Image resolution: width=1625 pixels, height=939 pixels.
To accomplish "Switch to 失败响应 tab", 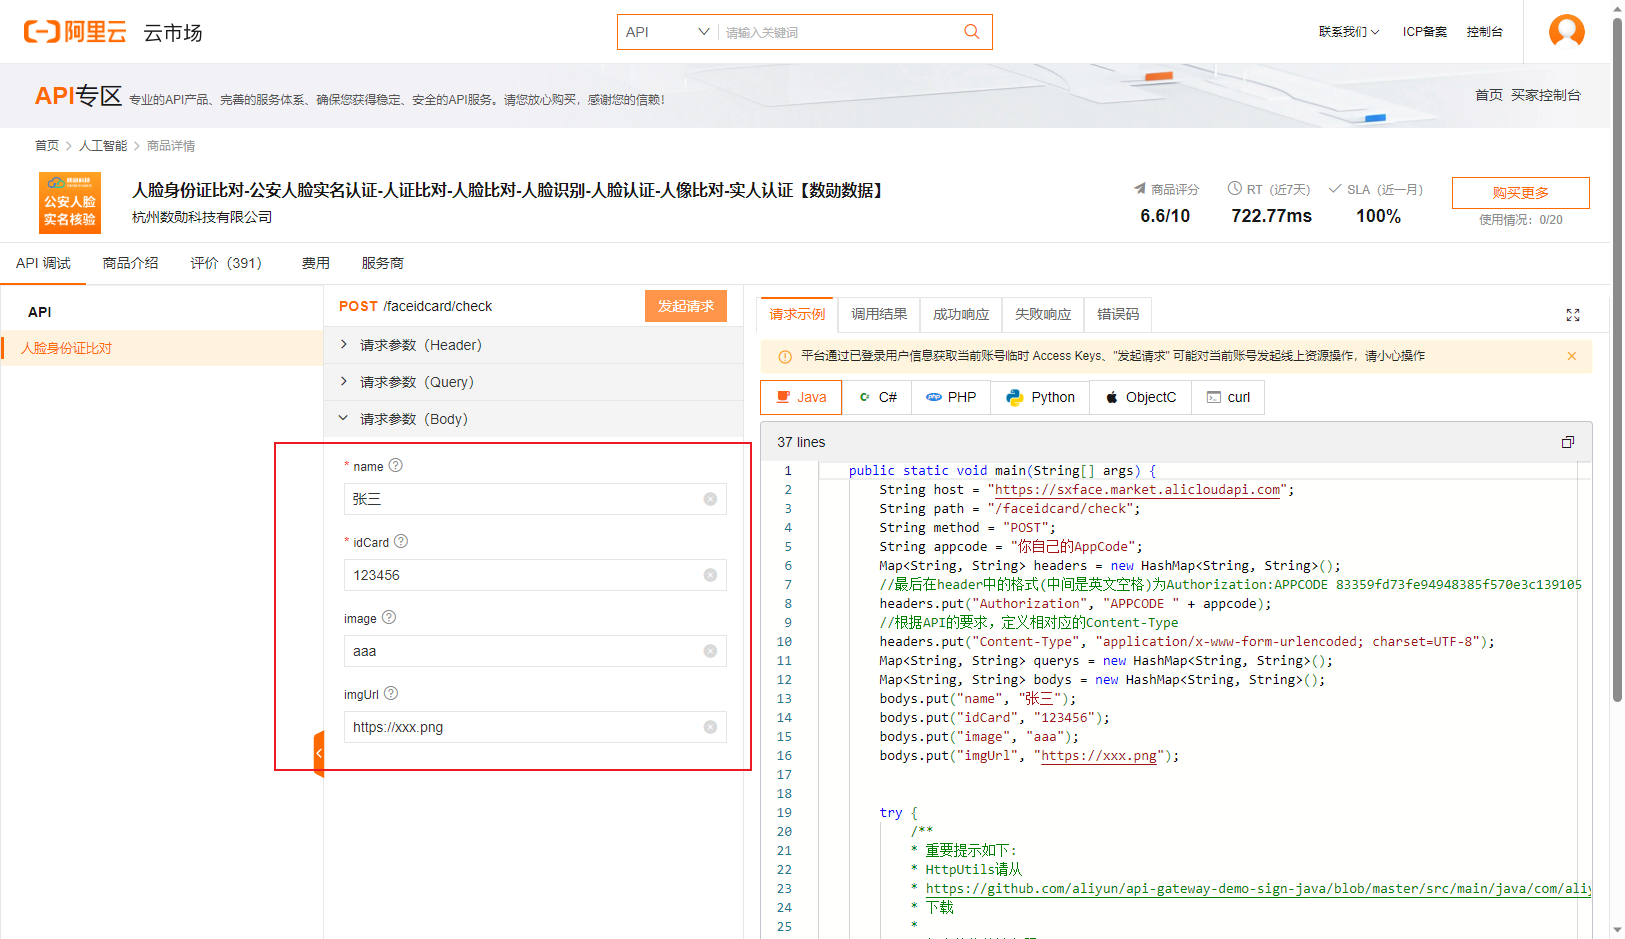I will click(1043, 314).
